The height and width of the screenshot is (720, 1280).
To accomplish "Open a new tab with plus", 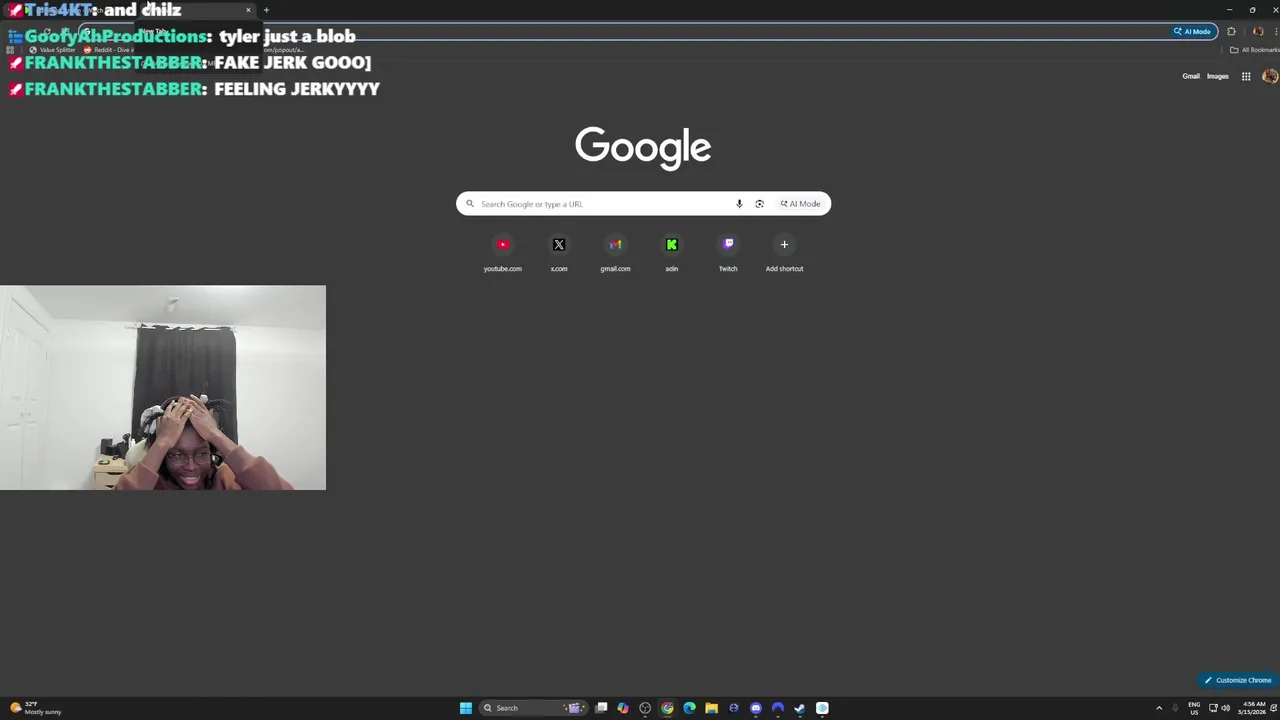I will [266, 10].
